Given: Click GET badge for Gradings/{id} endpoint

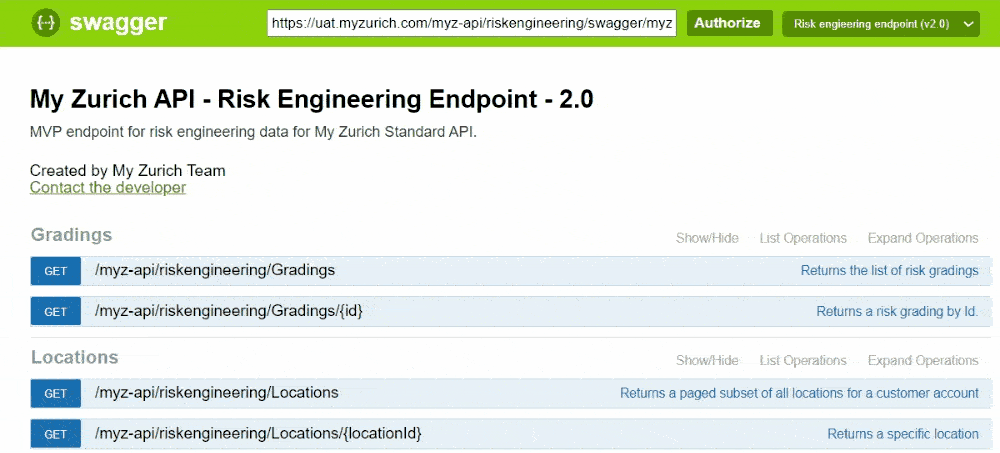Looking at the screenshot, I should pyautogui.click(x=55, y=312).
